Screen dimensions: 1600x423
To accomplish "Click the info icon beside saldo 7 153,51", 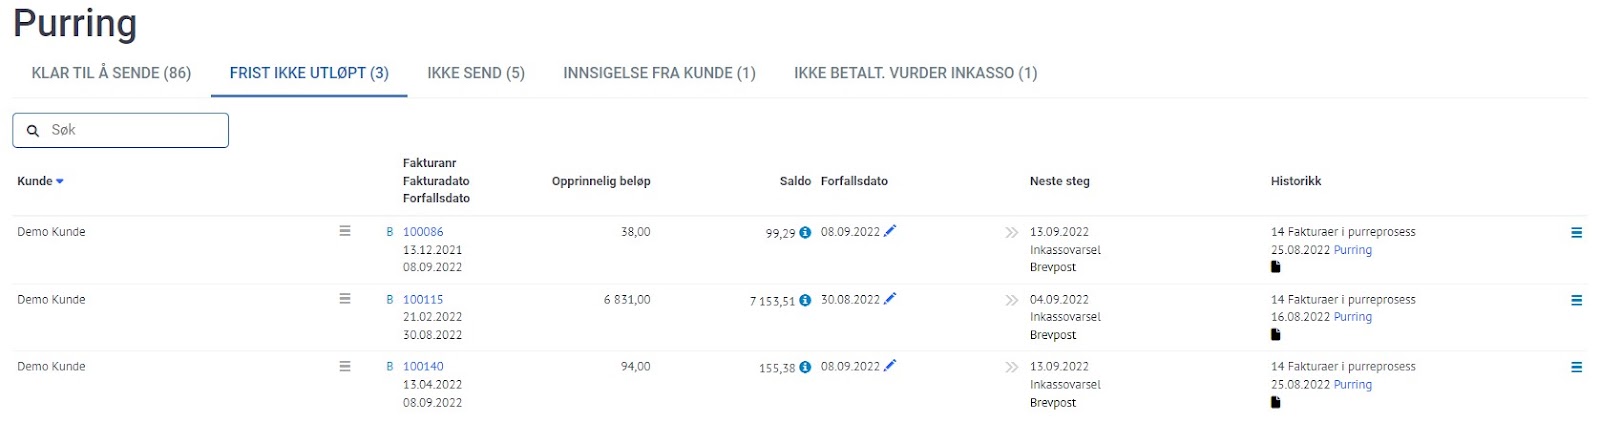I will [805, 300].
